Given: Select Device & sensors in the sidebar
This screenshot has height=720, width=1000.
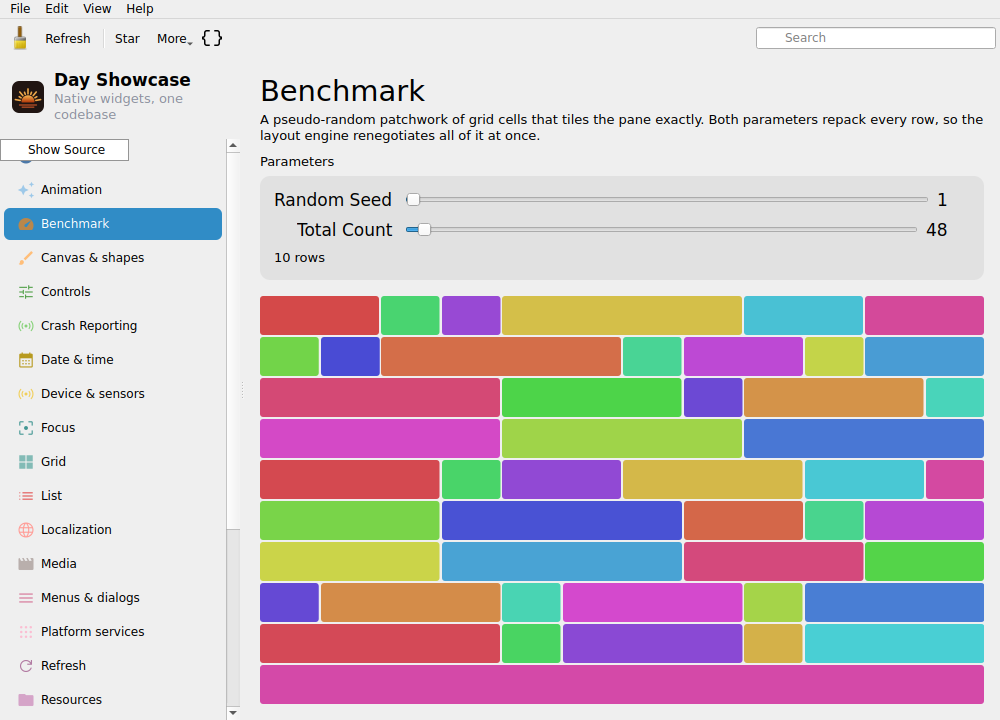Looking at the screenshot, I should (113, 393).
